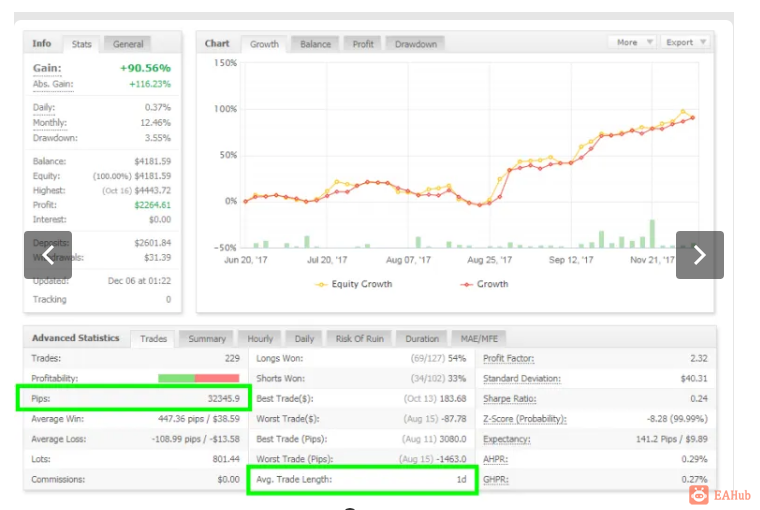Viewport: 760px width, 510px height.
Task: Open the Summary statistics tab
Action: click(x=207, y=338)
